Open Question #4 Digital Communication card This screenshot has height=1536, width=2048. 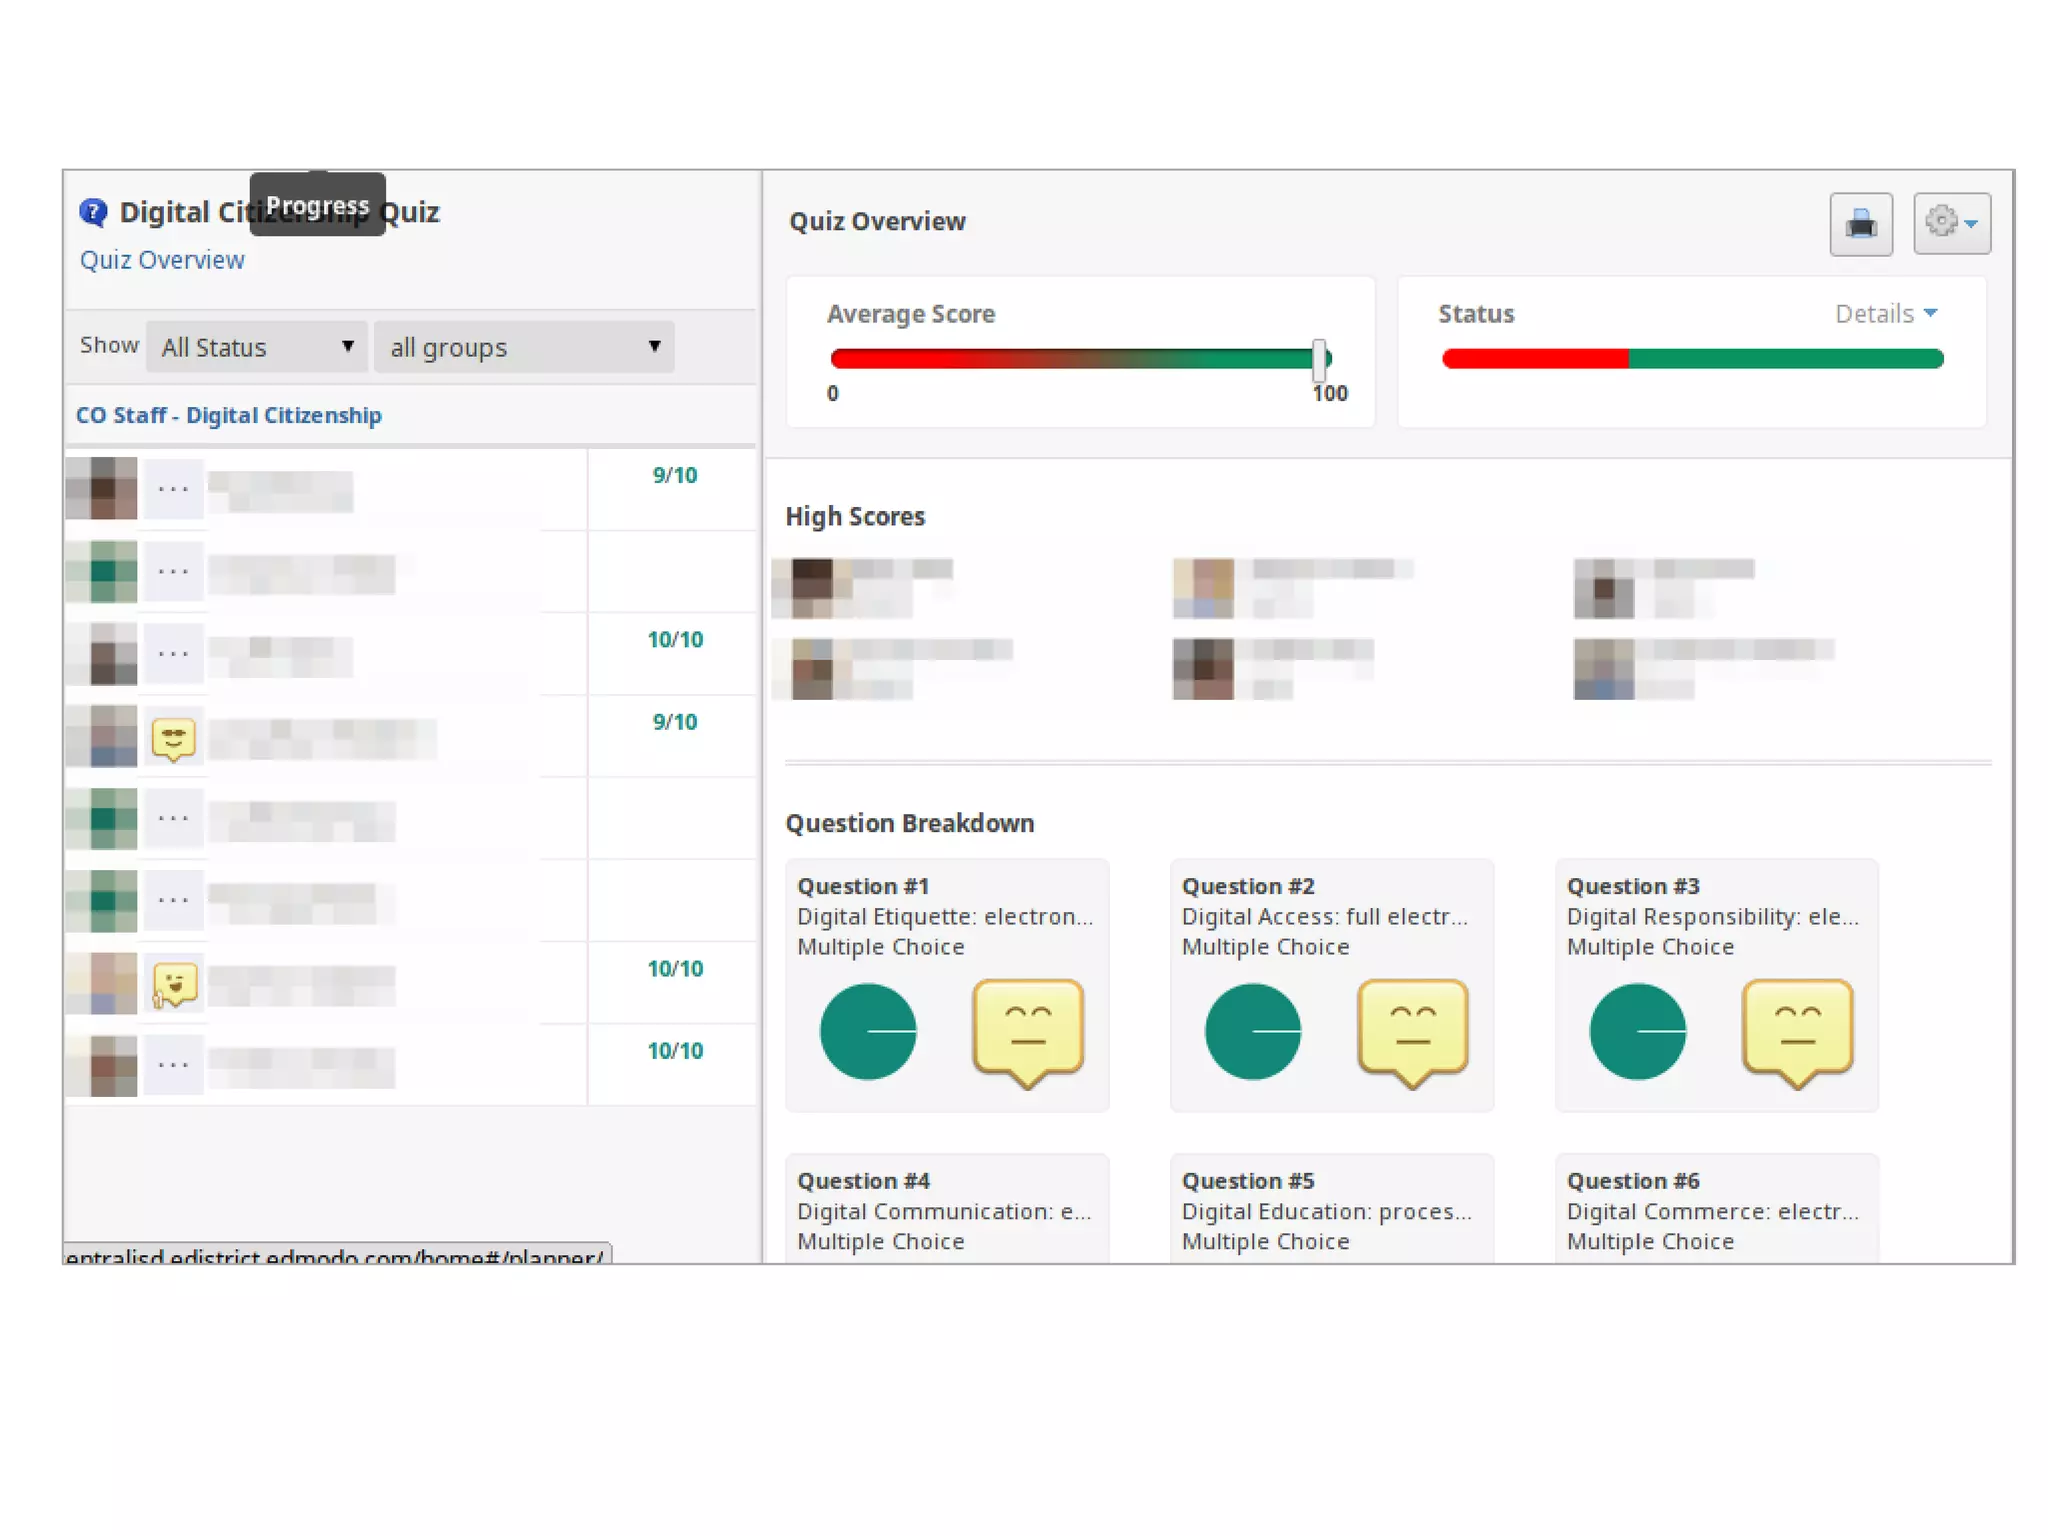tap(946, 1210)
